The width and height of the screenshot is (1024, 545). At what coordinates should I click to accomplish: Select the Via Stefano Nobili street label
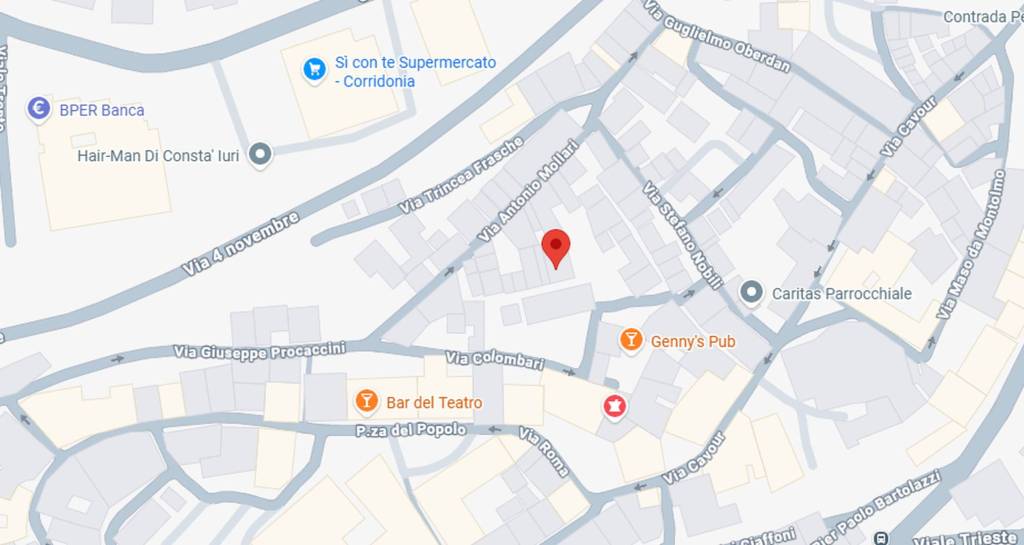pyautogui.click(x=682, y=235)
